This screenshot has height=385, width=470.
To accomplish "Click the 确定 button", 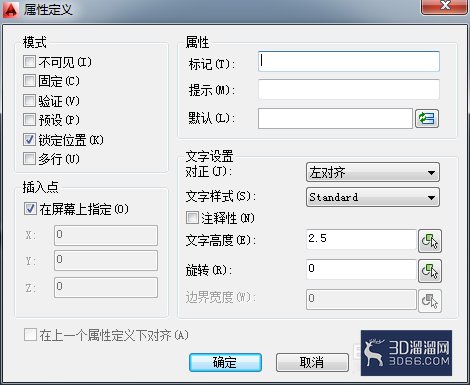I will (225, 362).
